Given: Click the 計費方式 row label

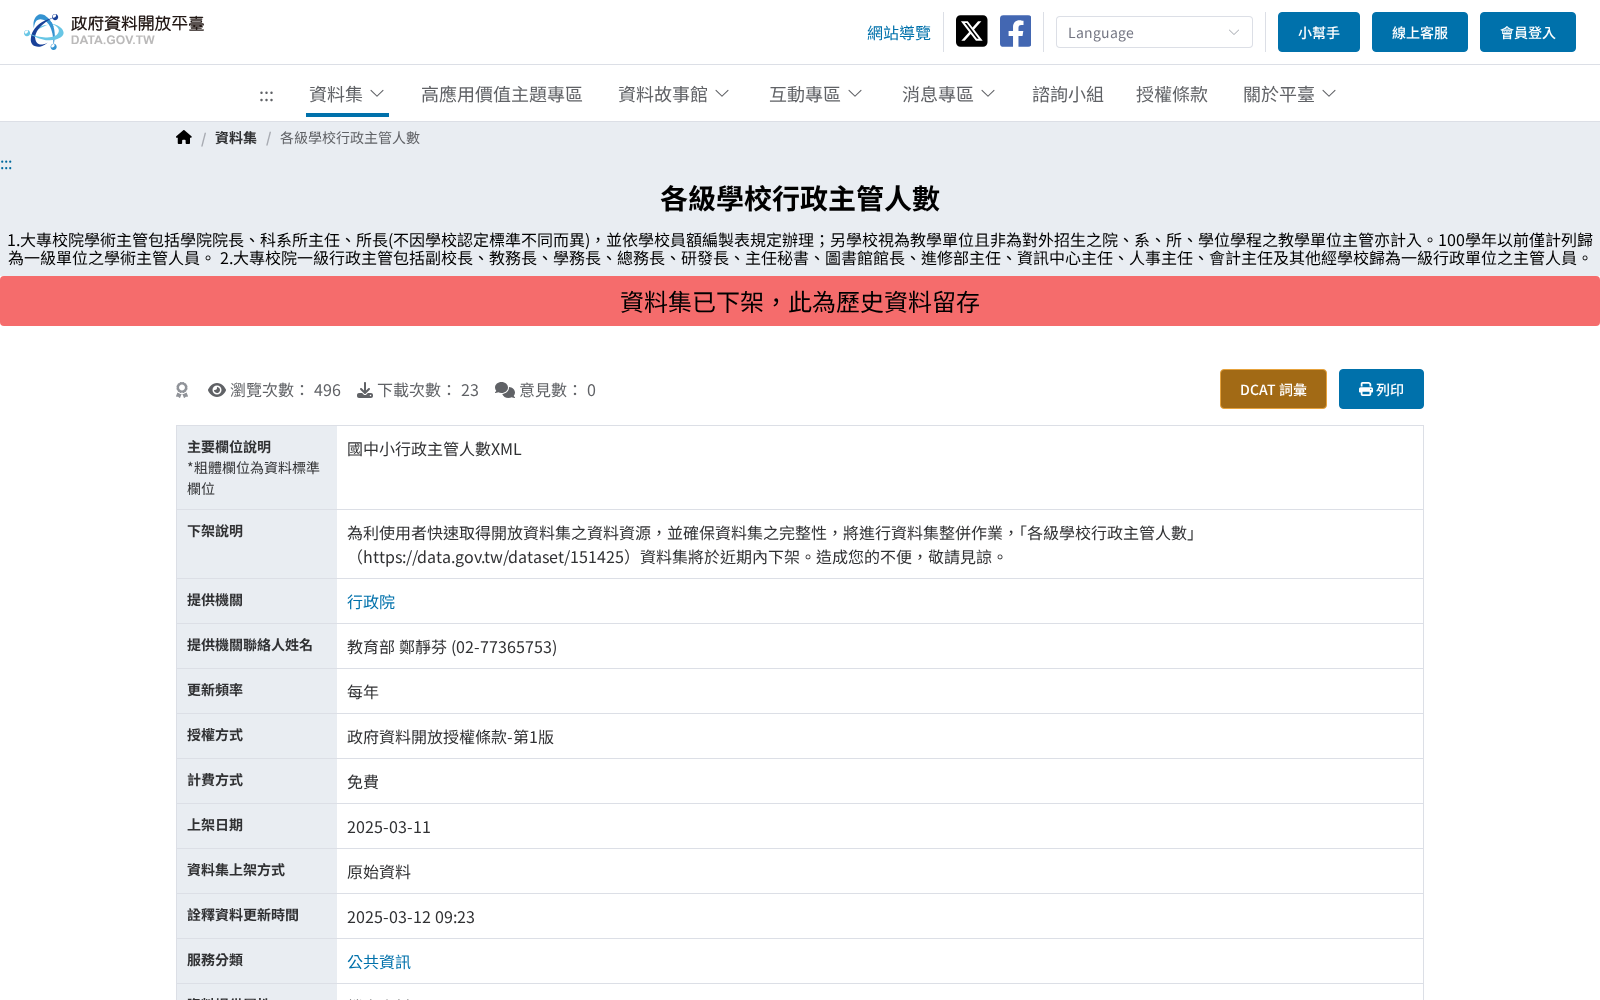Looking at the screenshot, I should click(215, 780).
